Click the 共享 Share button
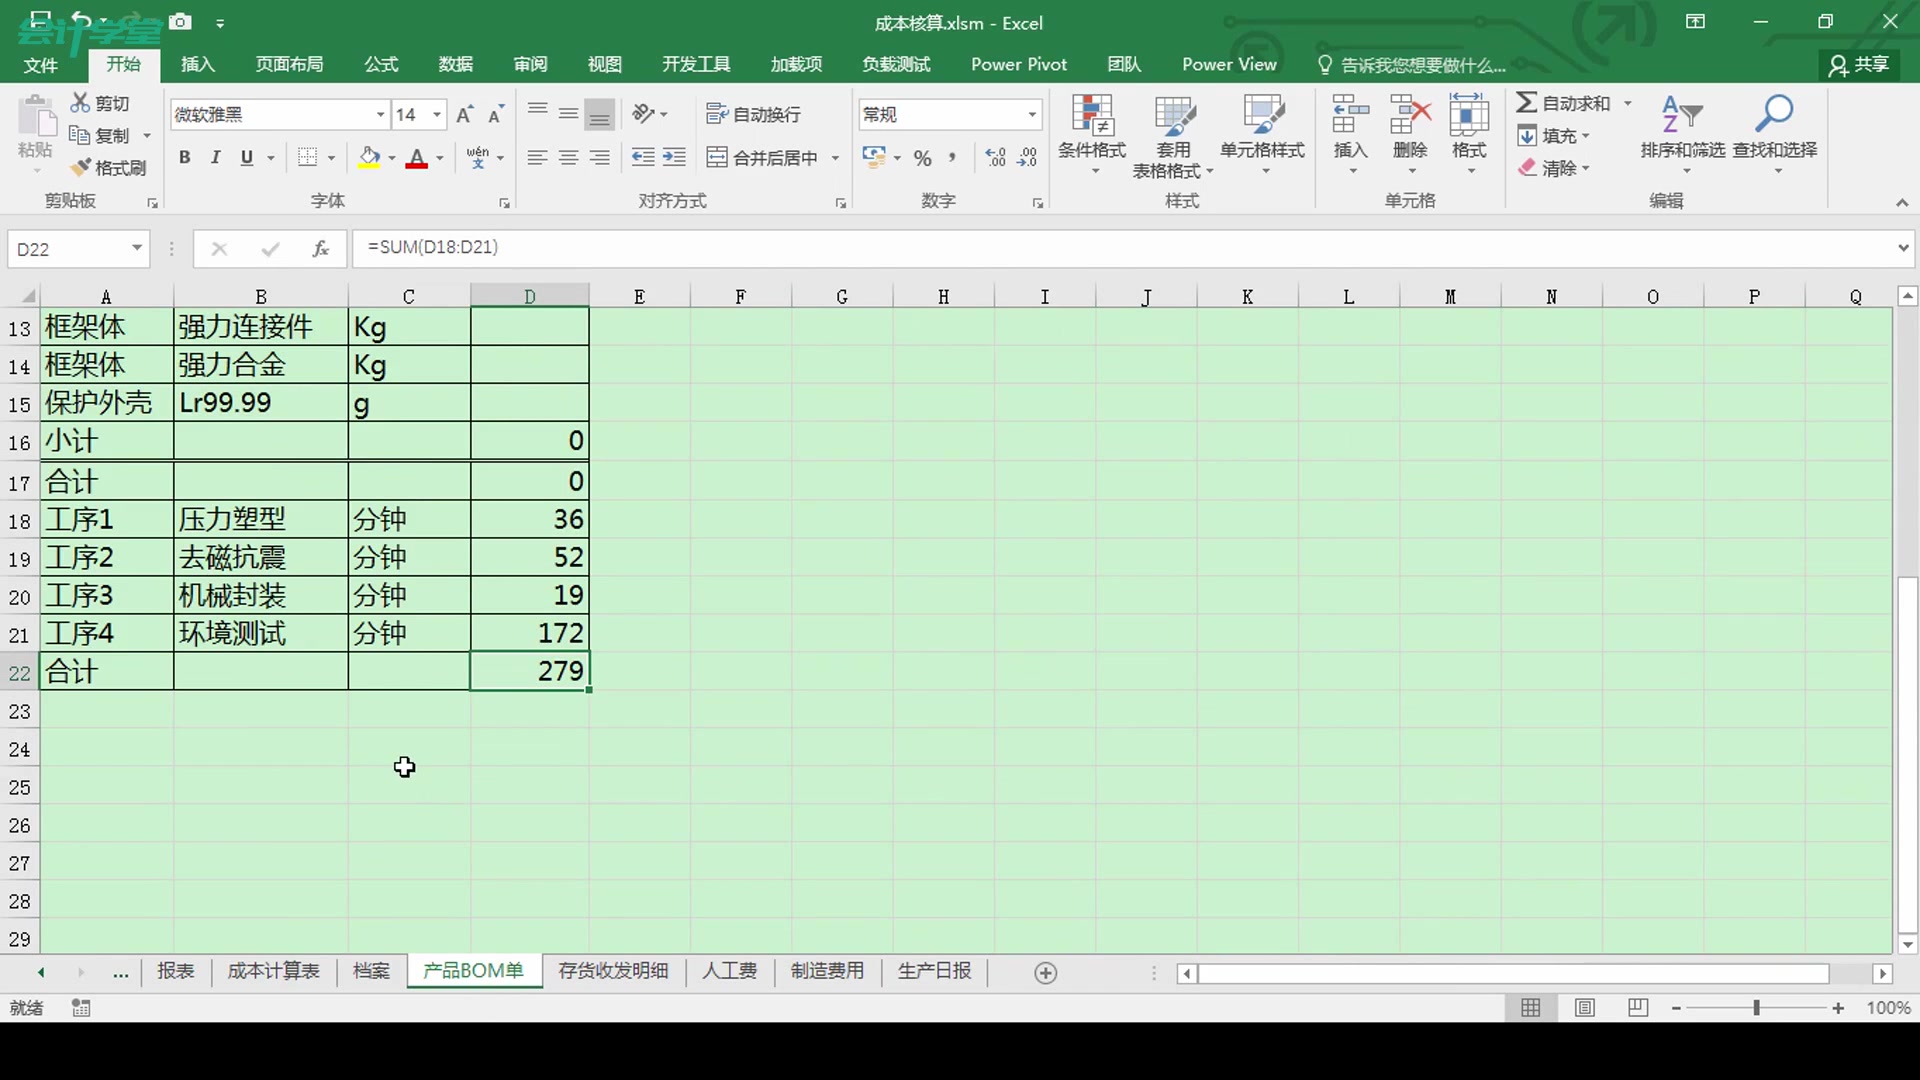The image size is (1920, 1080). (1859, 65)
